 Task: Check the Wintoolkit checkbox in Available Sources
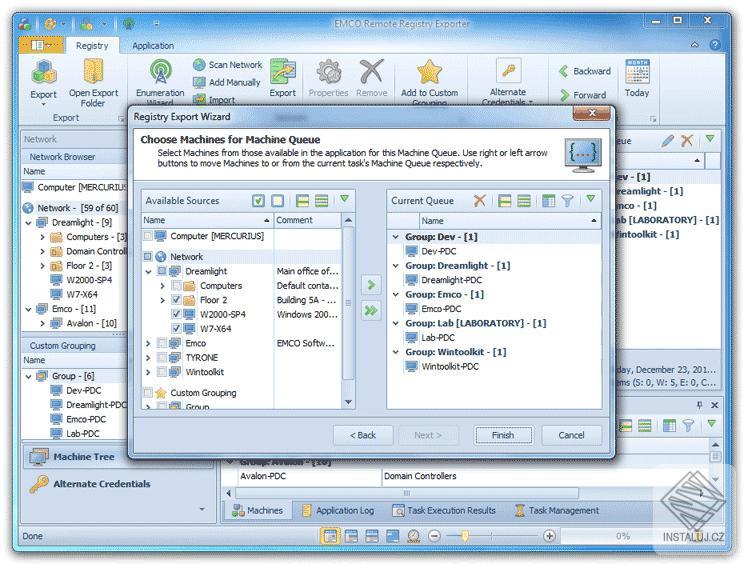pos(162,372)
